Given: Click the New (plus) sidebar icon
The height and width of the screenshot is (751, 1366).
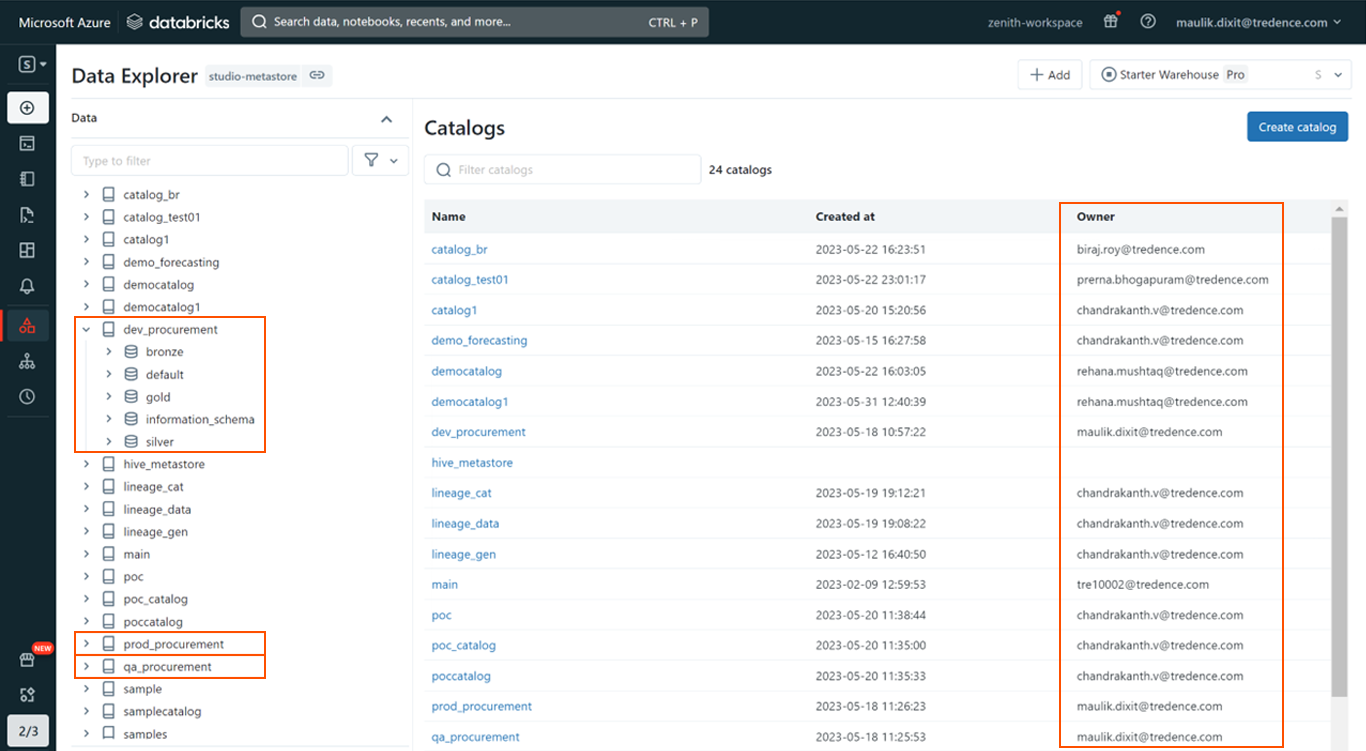Looking at the screenshot, I should click(x=27, y=108).
